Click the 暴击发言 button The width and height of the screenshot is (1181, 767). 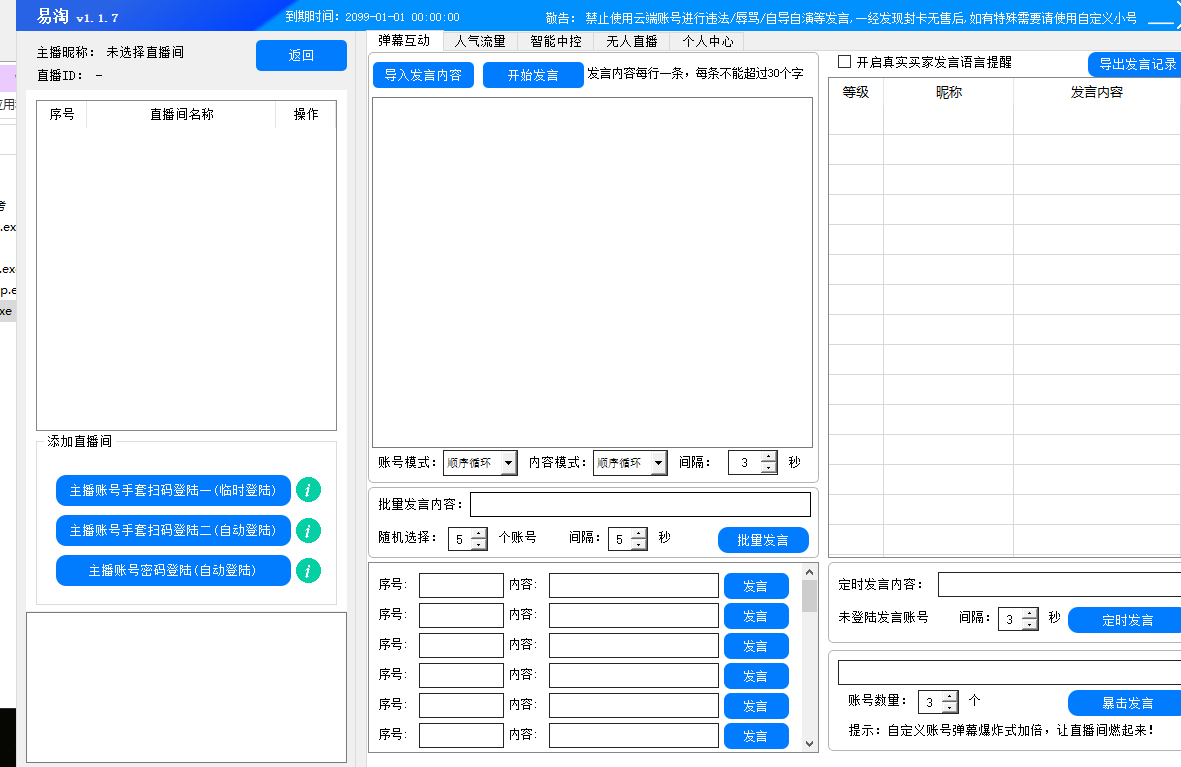click(x=1125, y=703)
